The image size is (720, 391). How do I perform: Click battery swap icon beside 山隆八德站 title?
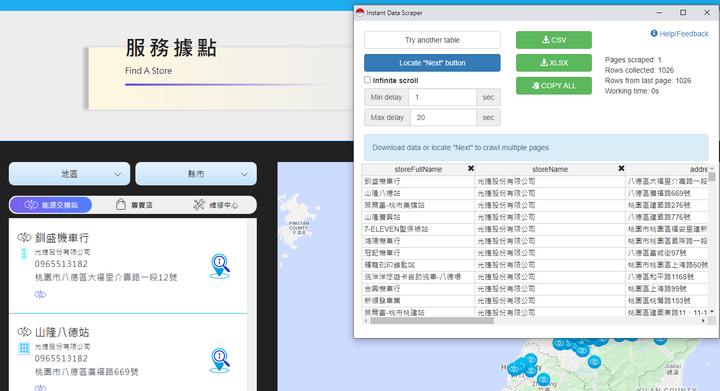24,332
